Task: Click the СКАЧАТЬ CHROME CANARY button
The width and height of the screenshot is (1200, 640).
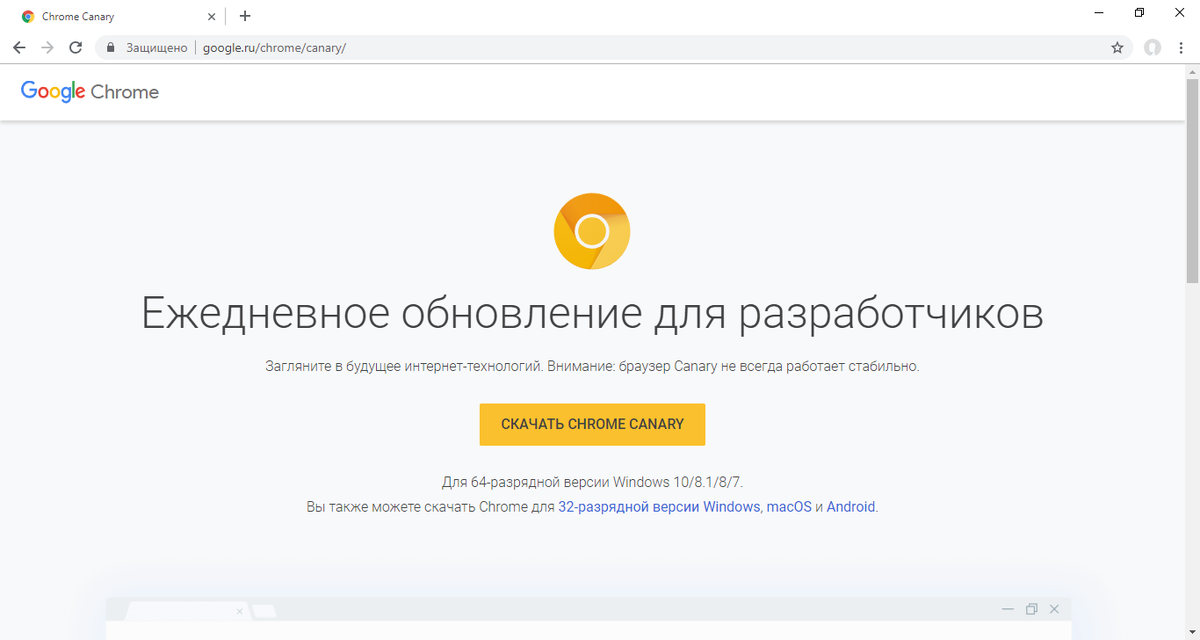Action: click(592, 424)
